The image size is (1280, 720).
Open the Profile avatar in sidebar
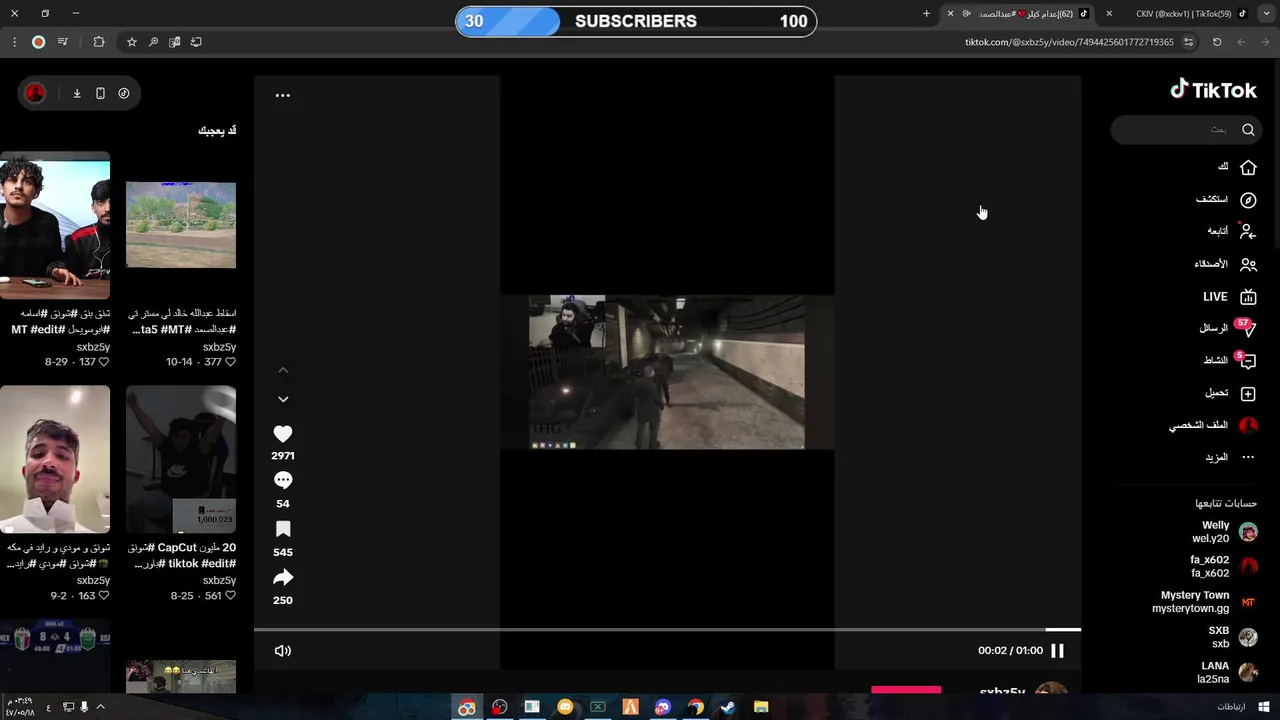(1248, 425)
